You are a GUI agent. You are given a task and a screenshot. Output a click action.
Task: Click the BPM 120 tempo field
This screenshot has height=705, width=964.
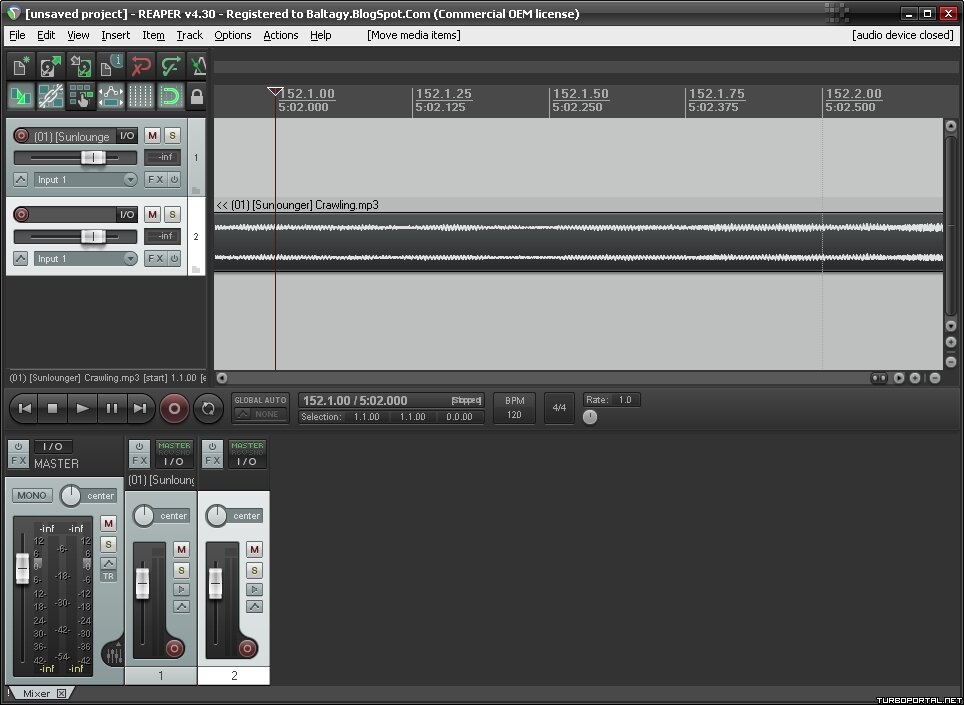(x=515, y=408)
